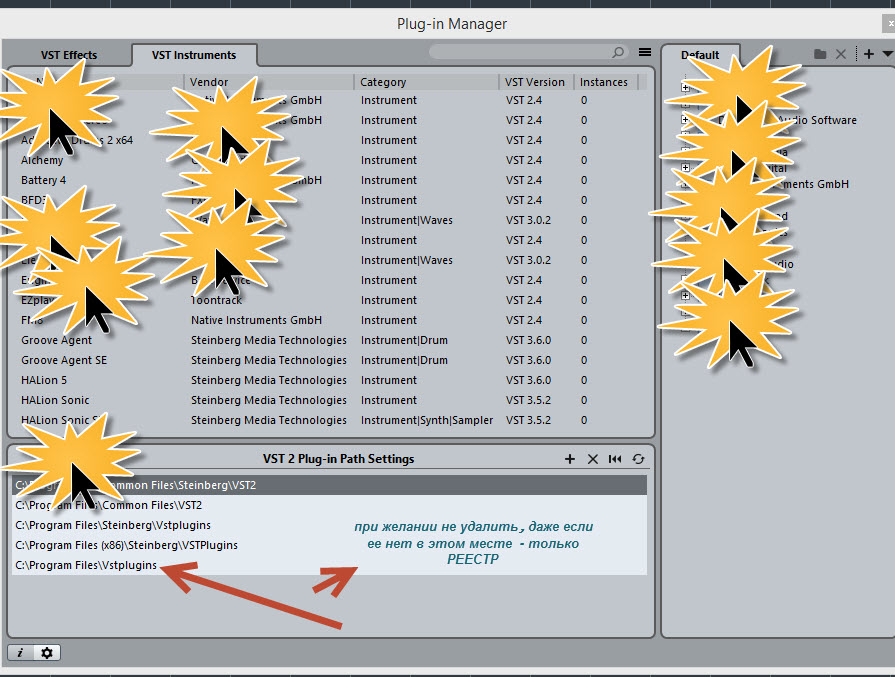Click the Native Instruments GmbH vendor cell
895x677 pixels.
coord(256,320)
